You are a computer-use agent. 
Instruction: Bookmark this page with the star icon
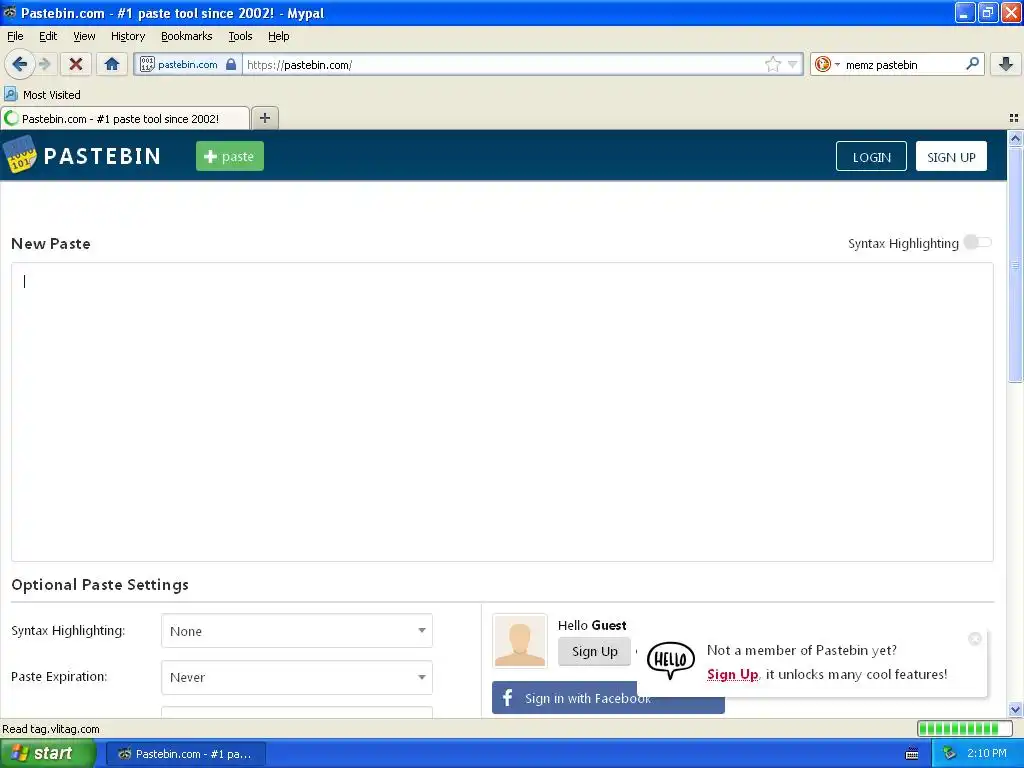(x=773, y=64)
